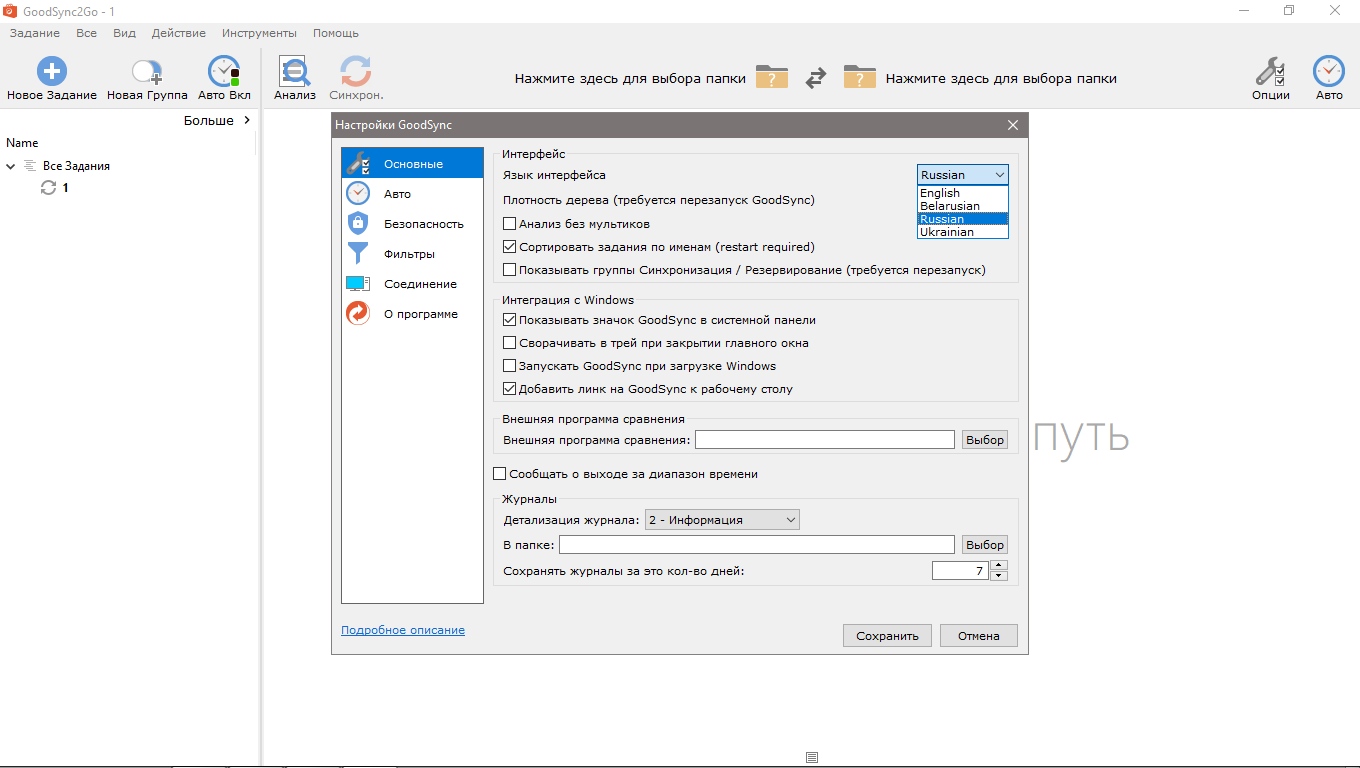Open Детализация журнала dropdown
Image resolution: width=1360 pixels, height=768 pixels.
click(722, 520)
